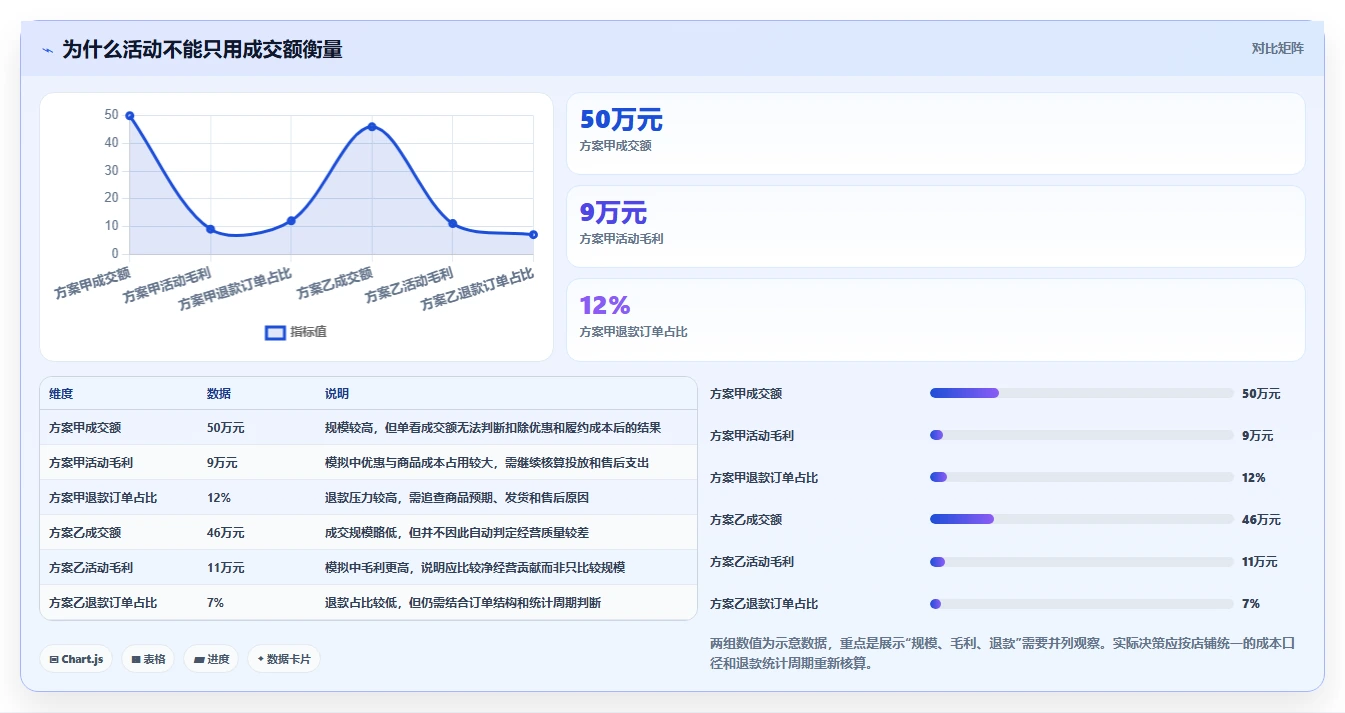
Task: Click the description starting 模拟中优惠与商品成本
Action: (487, 462)
